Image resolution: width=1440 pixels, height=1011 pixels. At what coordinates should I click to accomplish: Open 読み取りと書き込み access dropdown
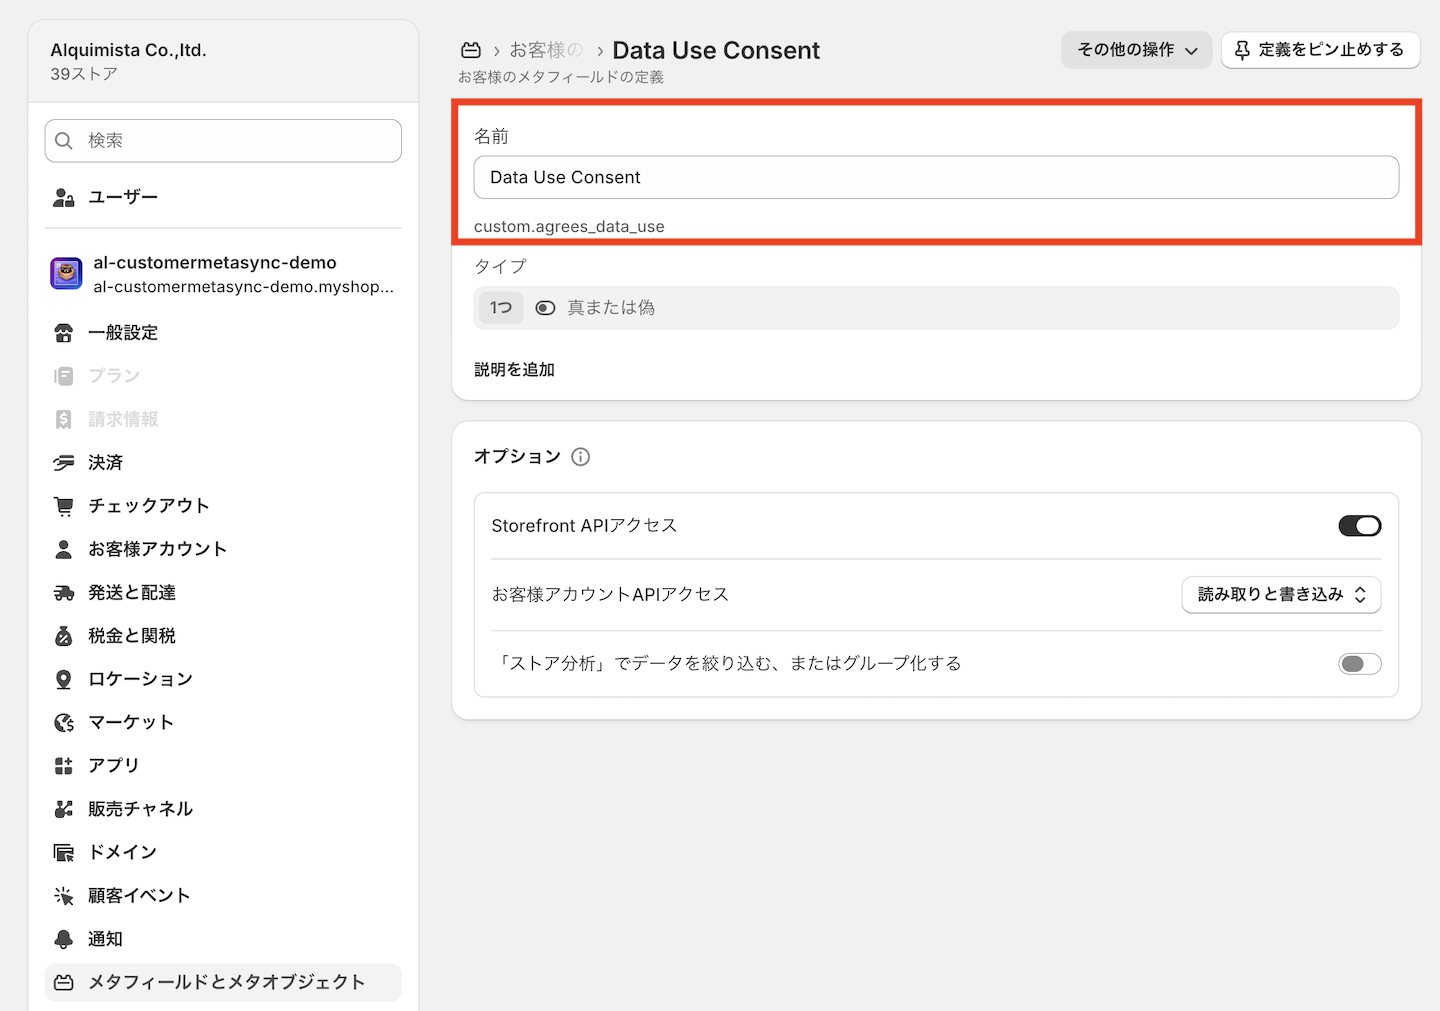coord(1281,595)
